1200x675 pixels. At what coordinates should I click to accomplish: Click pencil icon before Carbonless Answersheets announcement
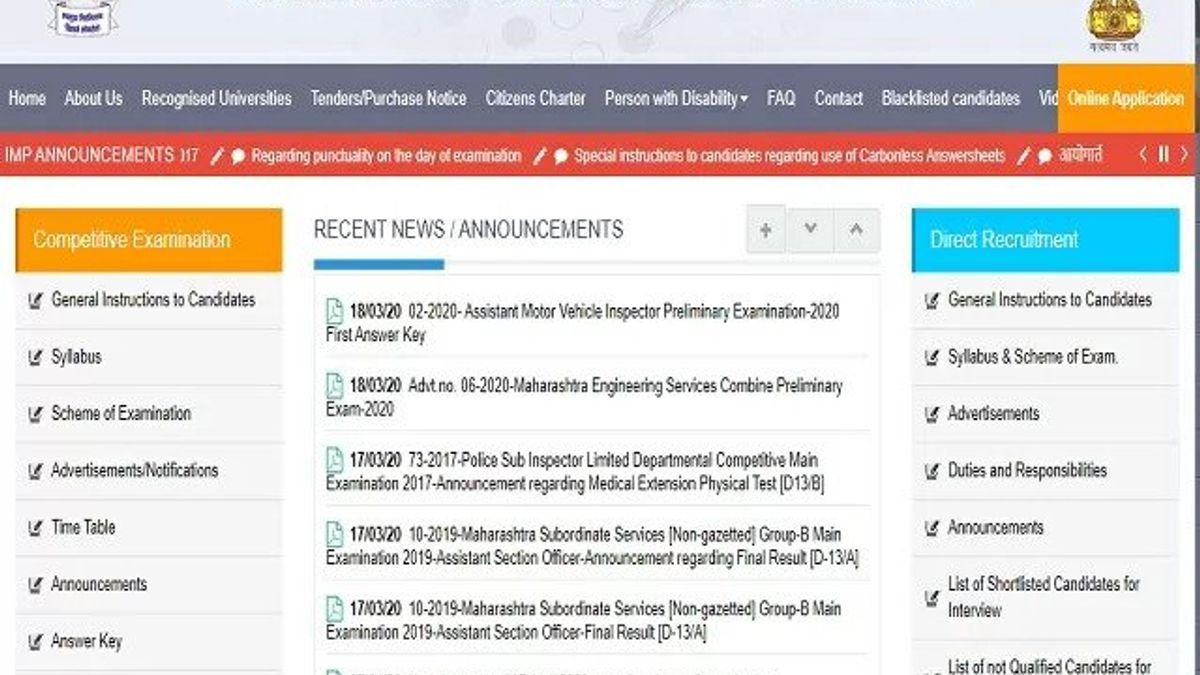point(539,156)
